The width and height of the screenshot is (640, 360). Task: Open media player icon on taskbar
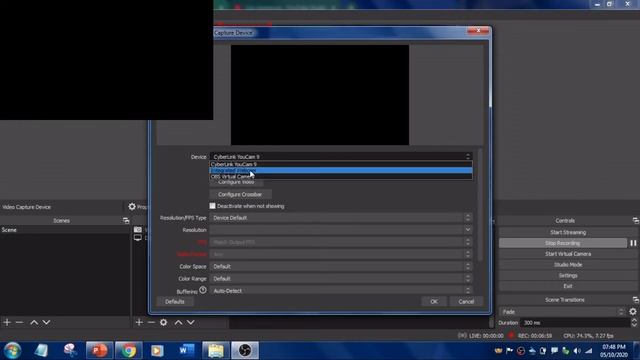(x=157, y=351)
